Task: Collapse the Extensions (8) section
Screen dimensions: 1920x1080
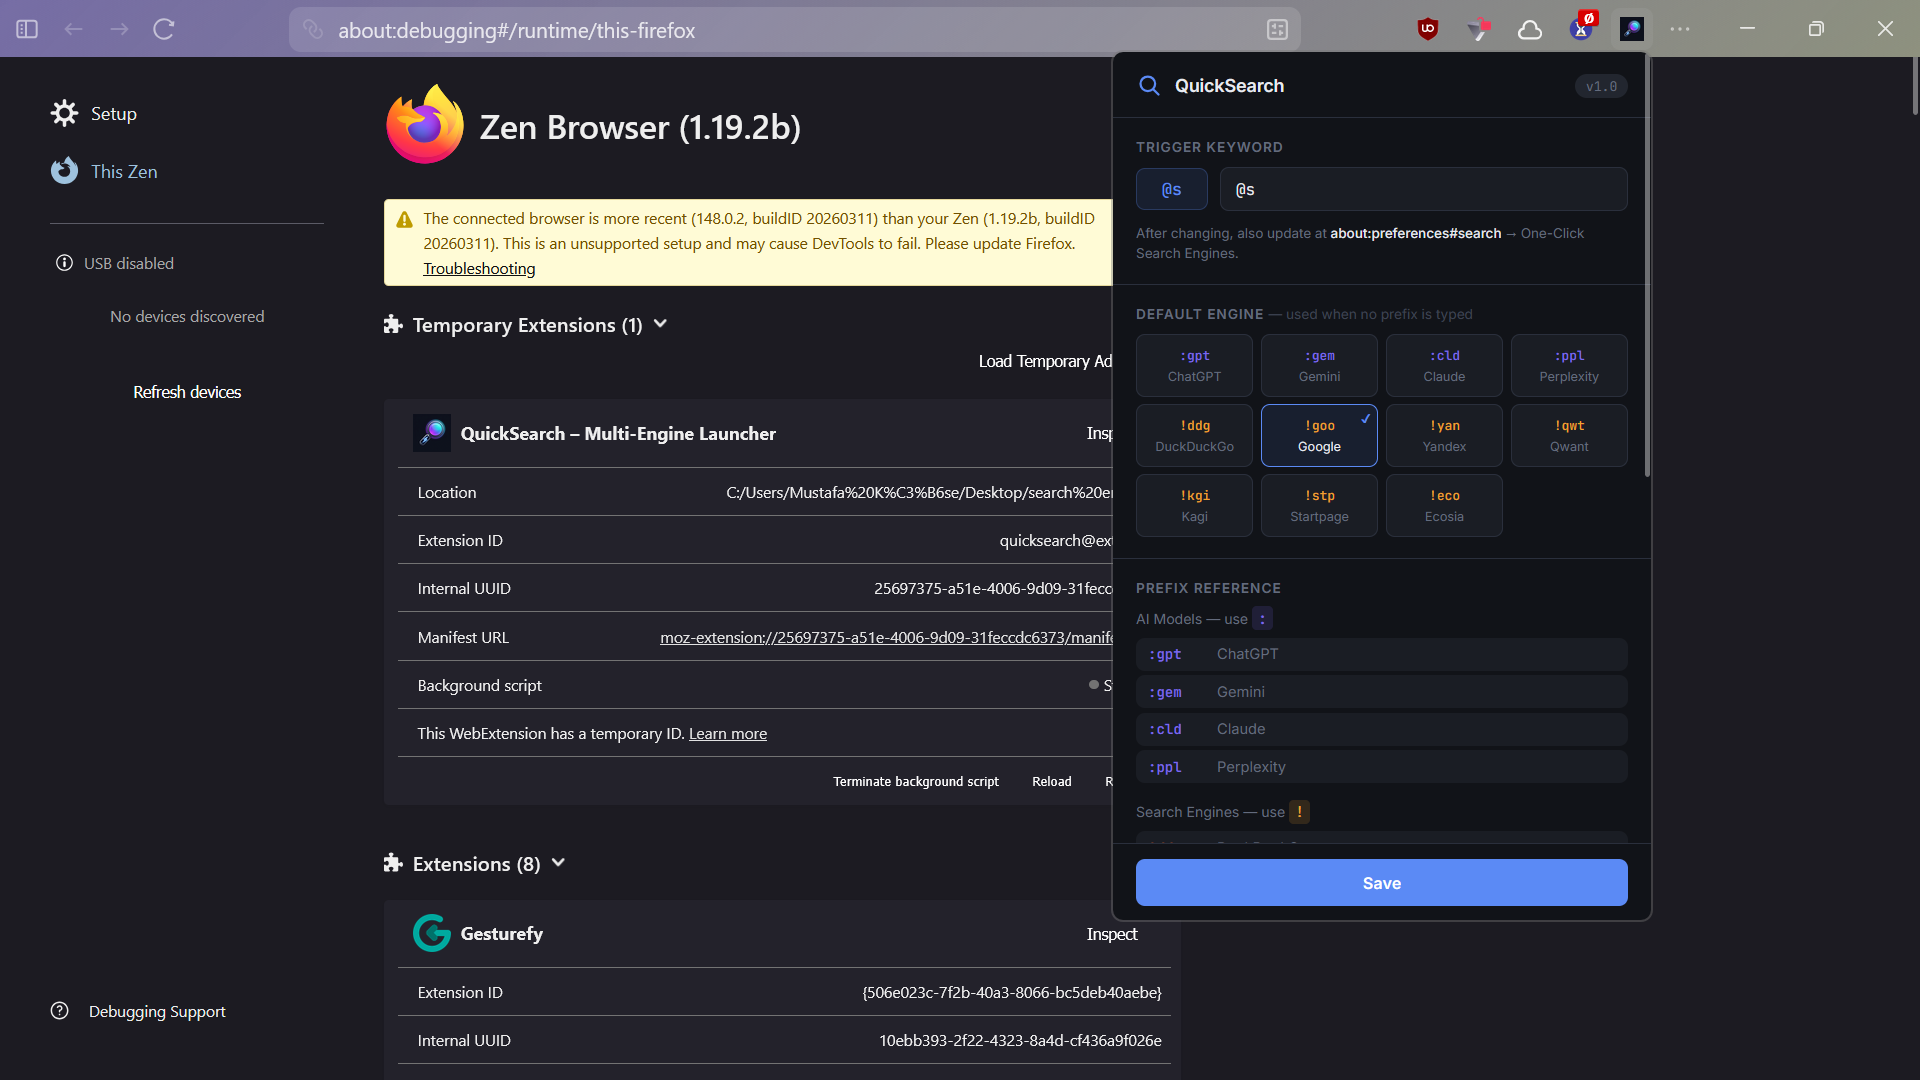Action: (x=558, y=863)
